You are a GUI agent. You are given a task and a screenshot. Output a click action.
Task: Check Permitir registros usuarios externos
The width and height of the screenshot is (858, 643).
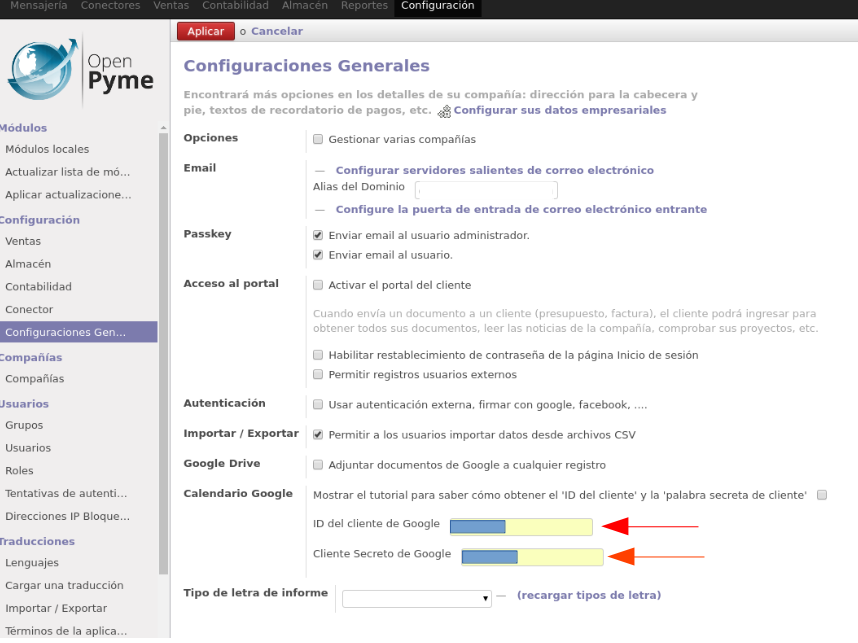point(318,374)
